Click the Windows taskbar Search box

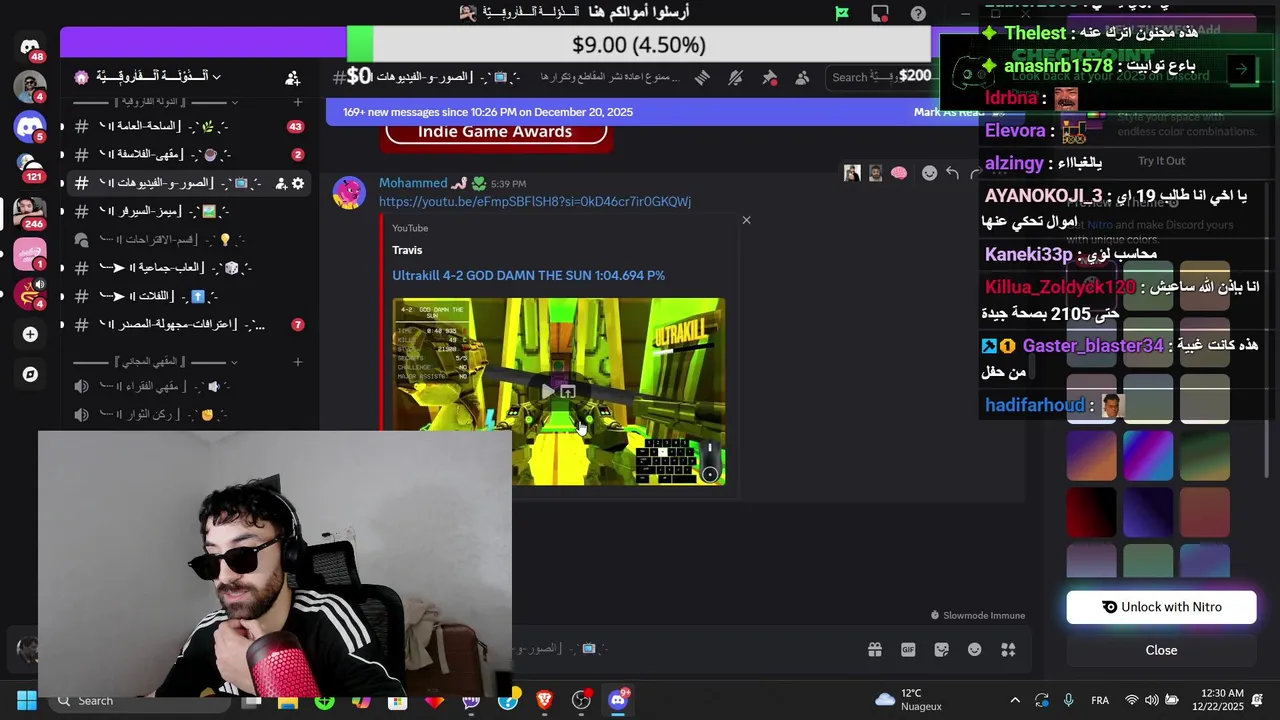pyautogui.click(x=140, y=700)
